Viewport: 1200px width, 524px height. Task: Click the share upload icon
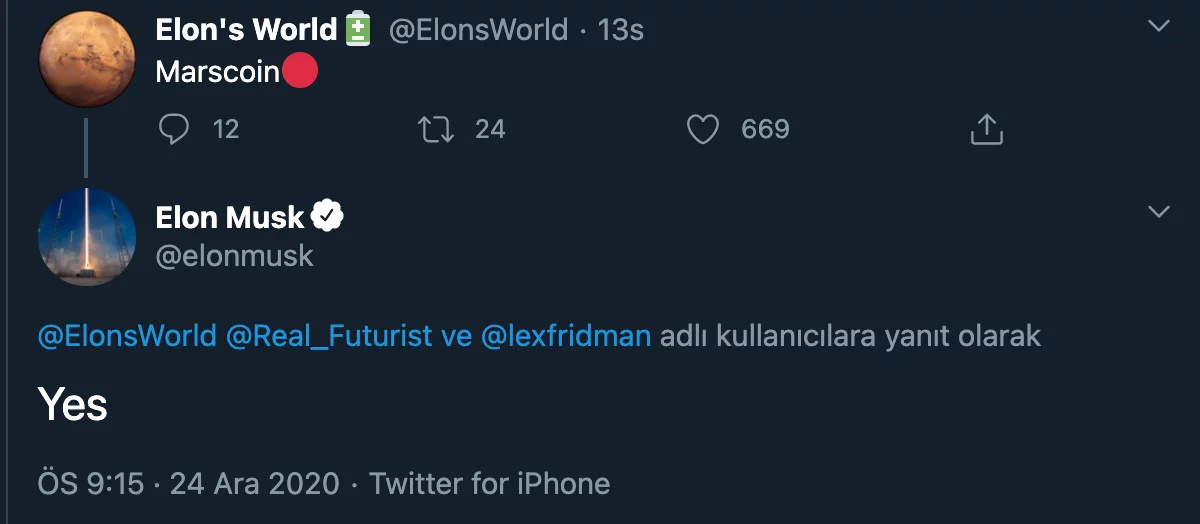tap(986, 129)
